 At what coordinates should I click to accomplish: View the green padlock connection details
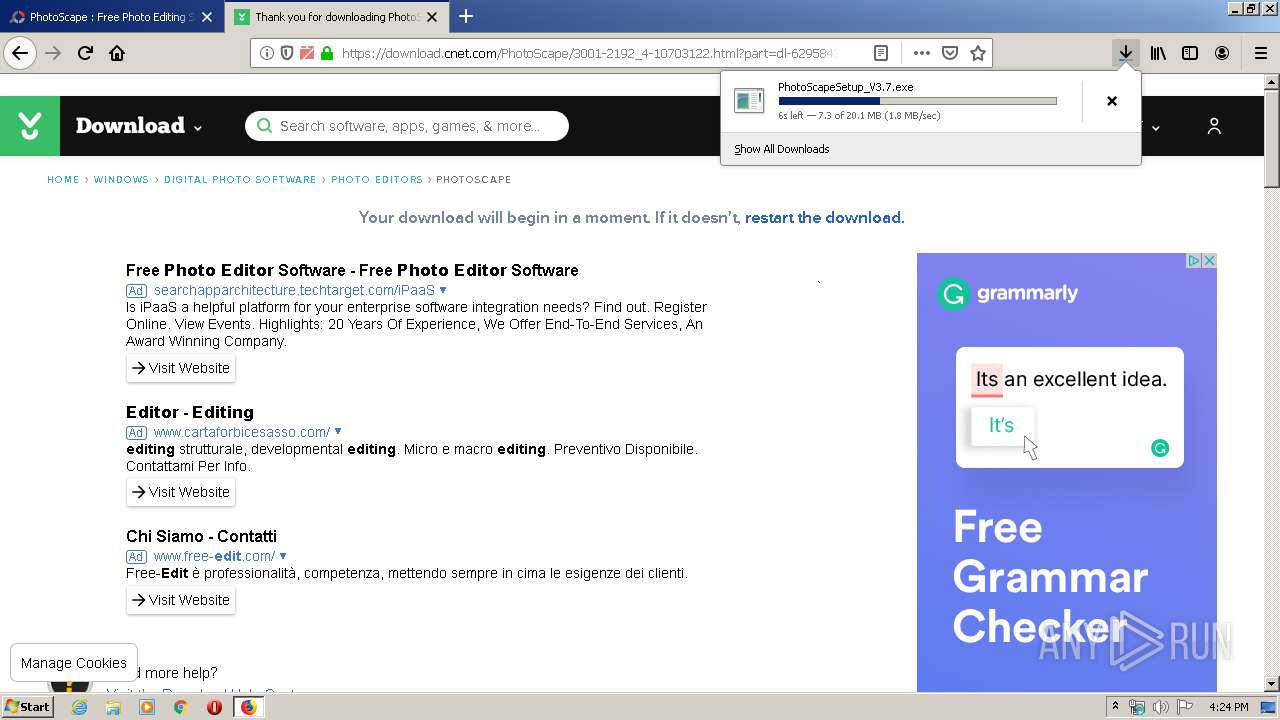coord(326,53)
